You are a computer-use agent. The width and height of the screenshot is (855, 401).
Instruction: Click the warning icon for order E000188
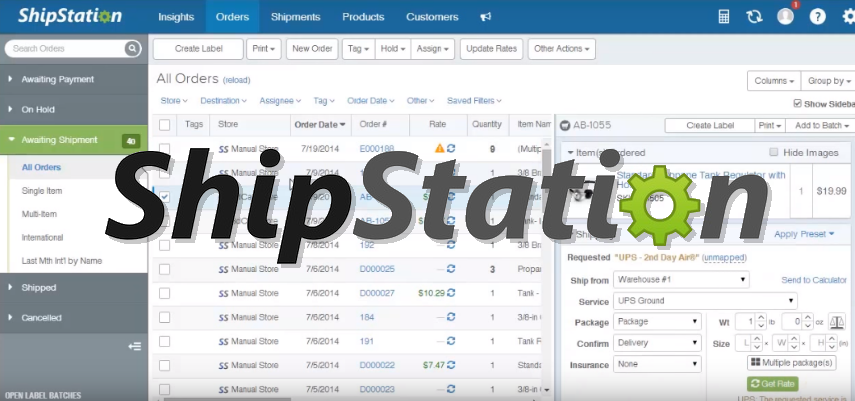coord(439,148)
